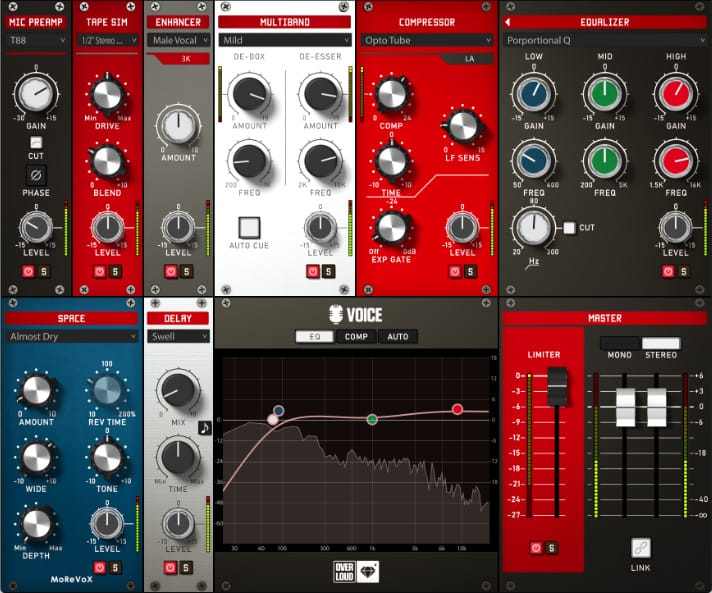Image resolution: width=712 pixels, height=593 pixels.
Task: Click the green mid band EQ node
Action: click(372, 419)
